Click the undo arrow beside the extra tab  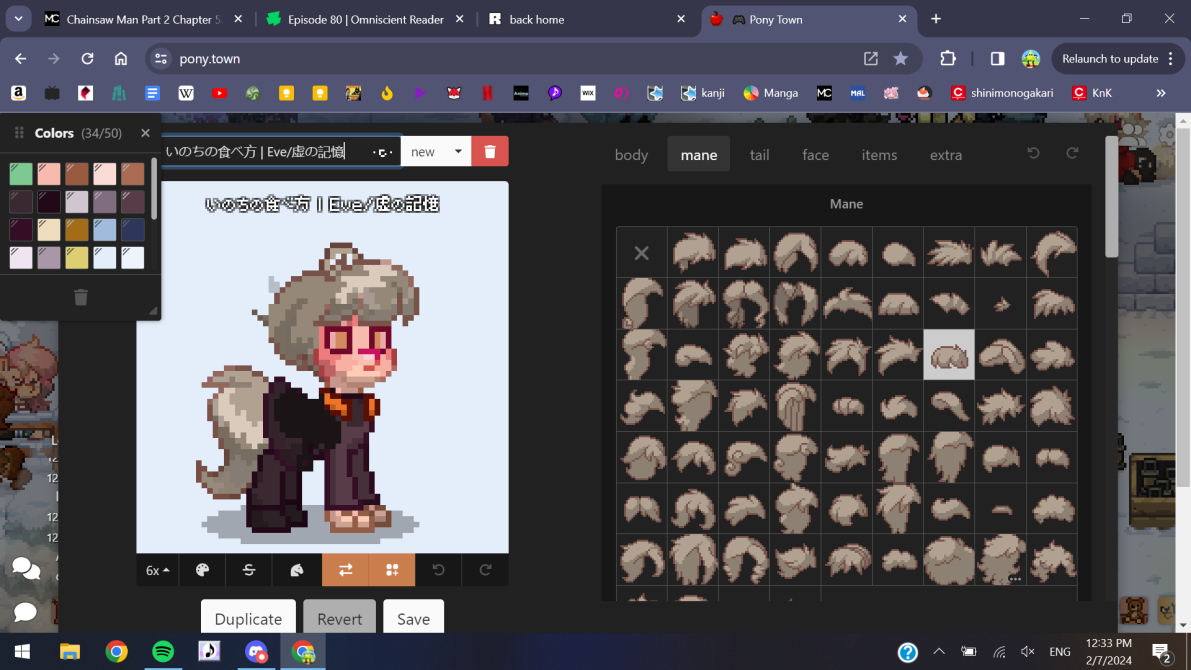pos(1033,153)
